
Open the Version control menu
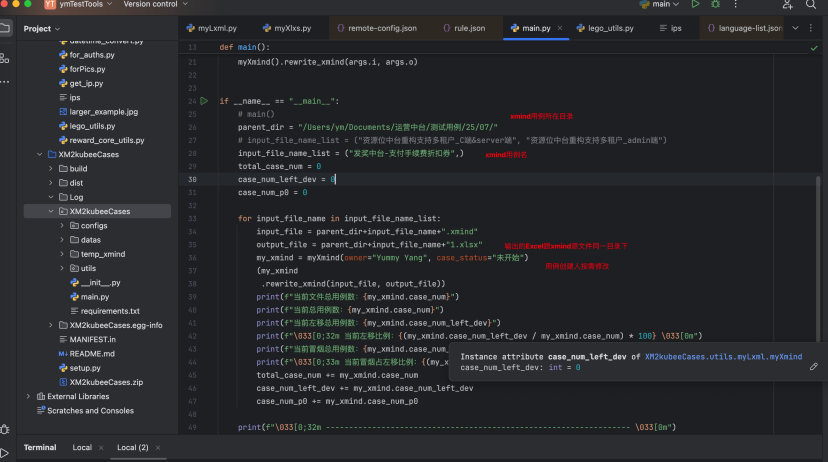tap(150, 5)
